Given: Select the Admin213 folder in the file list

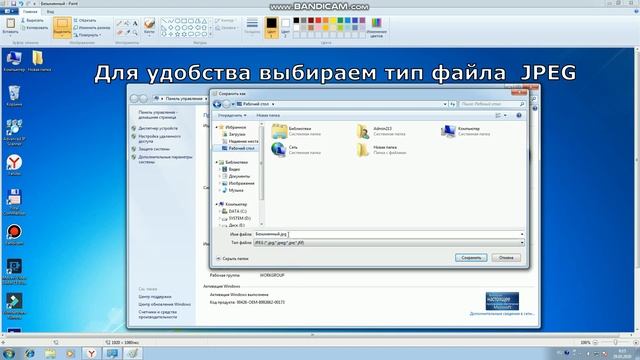Looking at the screenshot, I should coord(380,131).
